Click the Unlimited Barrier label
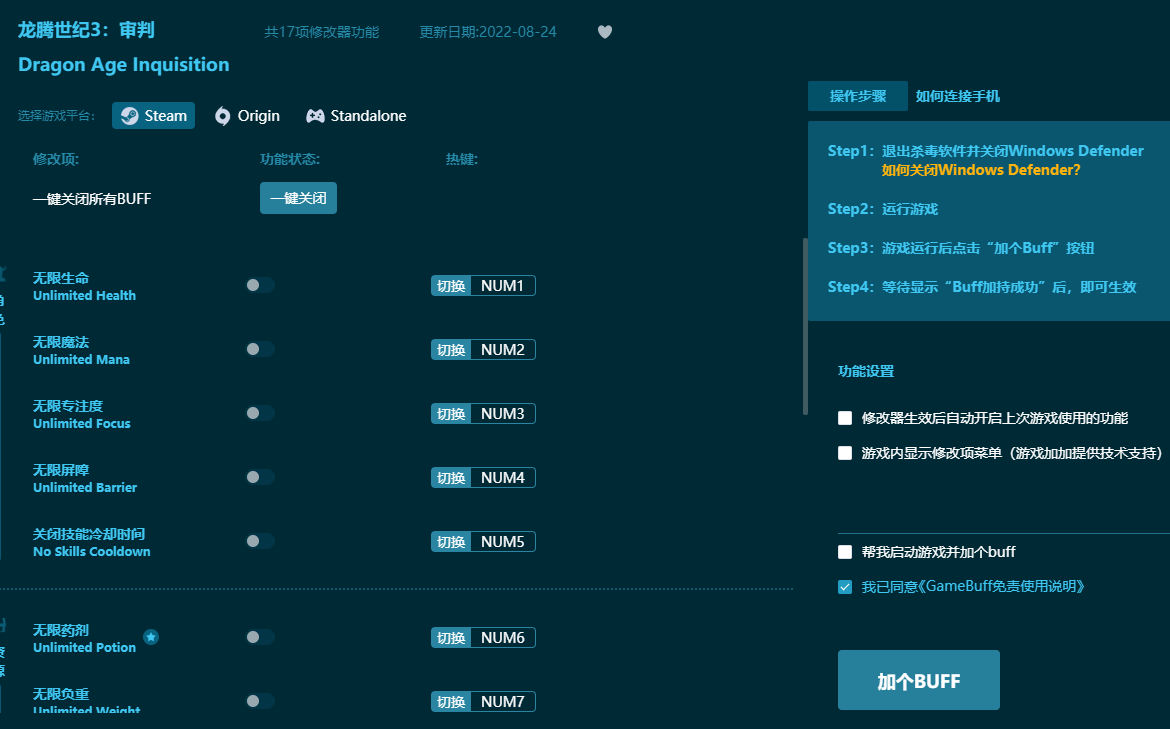1170x729 pixels. [x=85, y=487]
